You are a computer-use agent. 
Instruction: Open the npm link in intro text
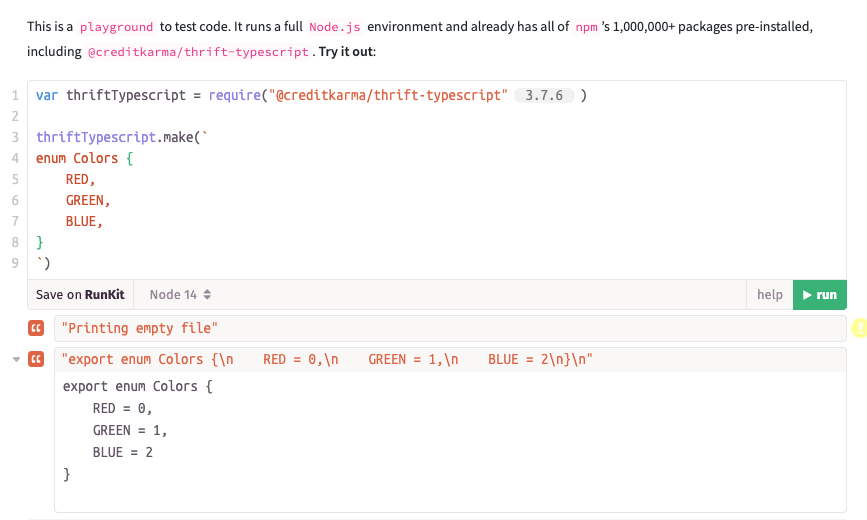click(586, 27)
